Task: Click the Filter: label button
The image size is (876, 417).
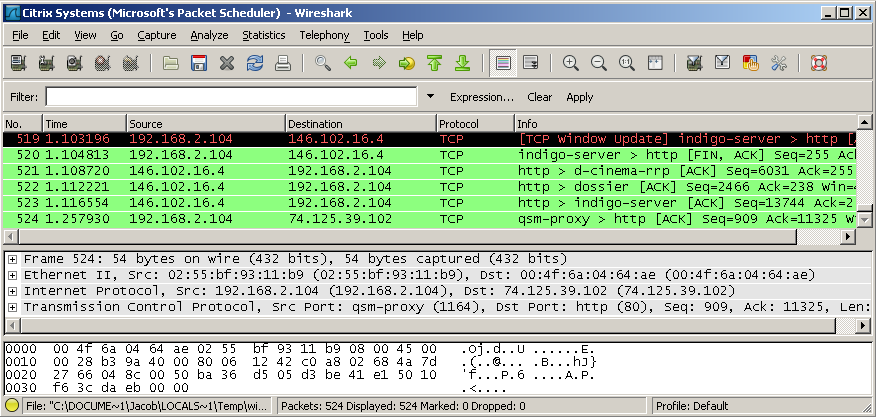Action: point(24,97)
